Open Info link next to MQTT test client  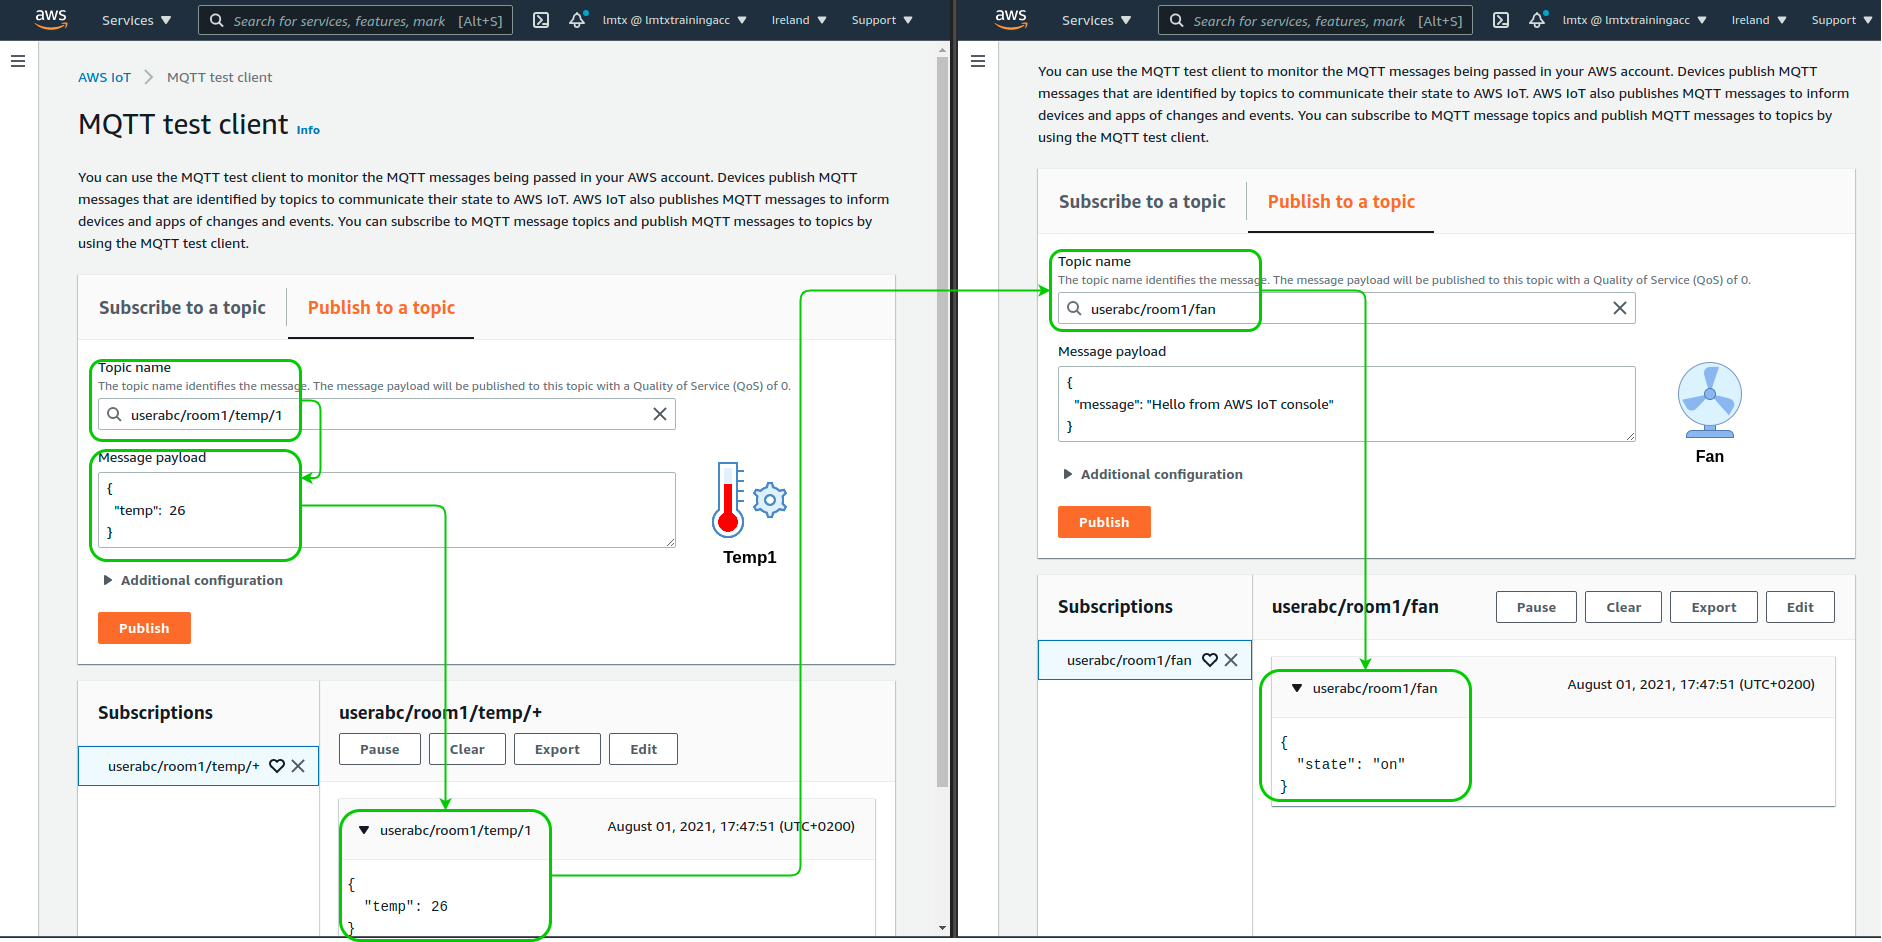click(x=308, y=130)
